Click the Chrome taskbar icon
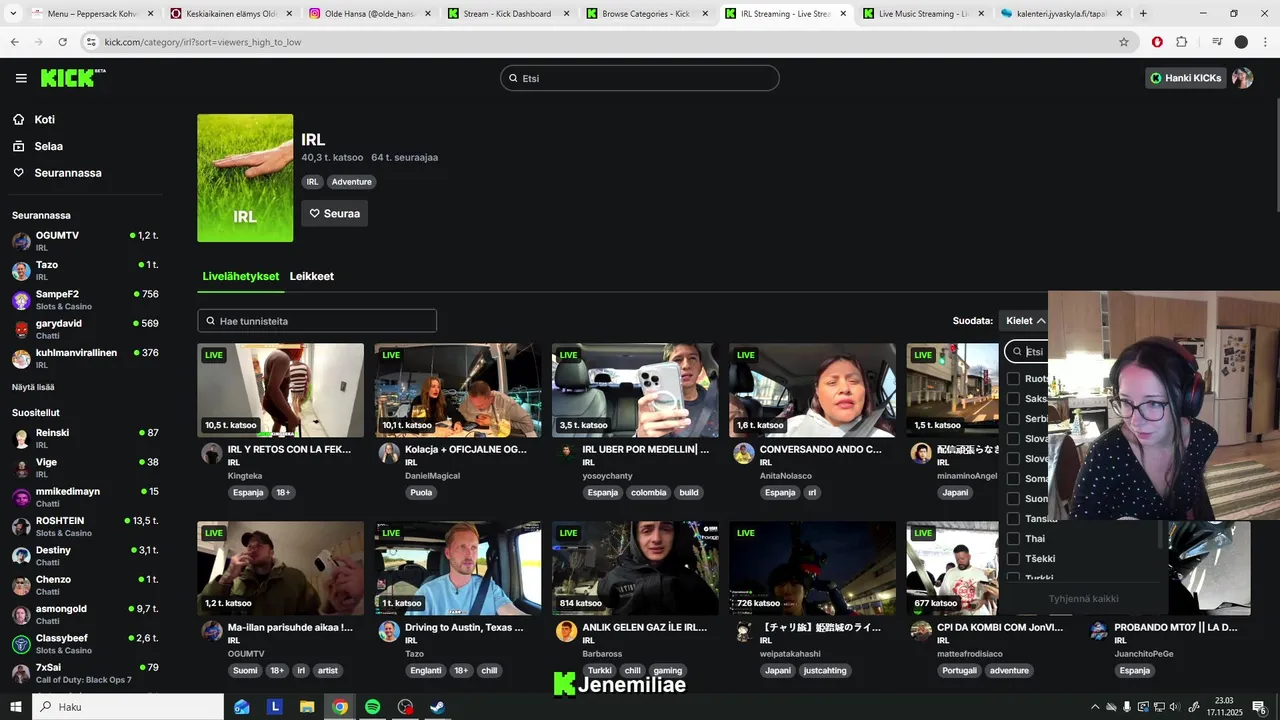The image size is (1280, 720). pyautogui.click(x=340, y=707)
